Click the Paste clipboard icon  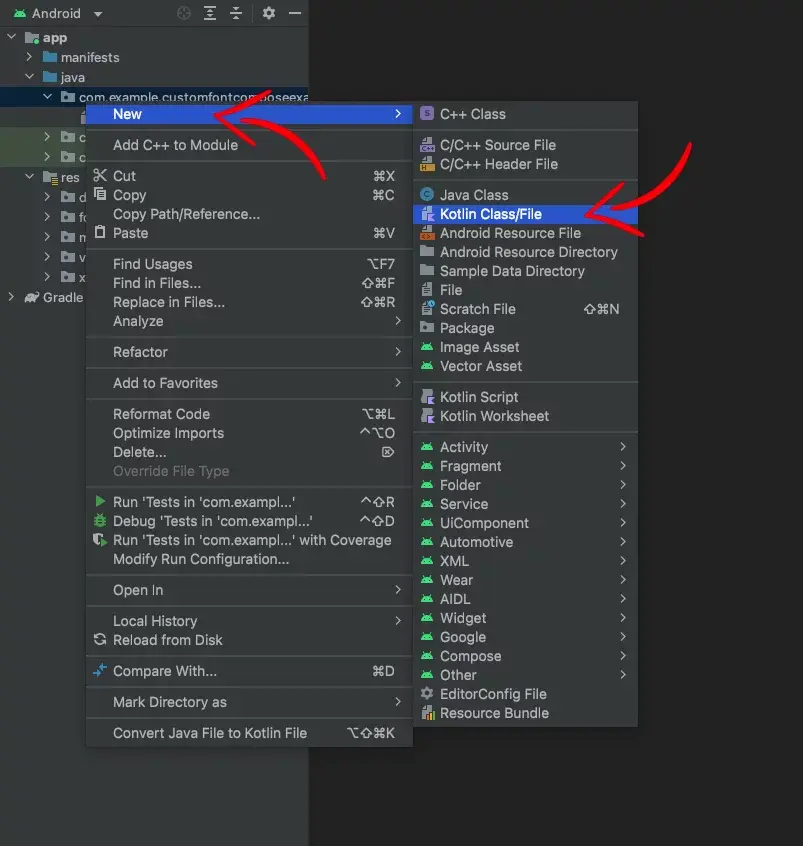(100, 232)
